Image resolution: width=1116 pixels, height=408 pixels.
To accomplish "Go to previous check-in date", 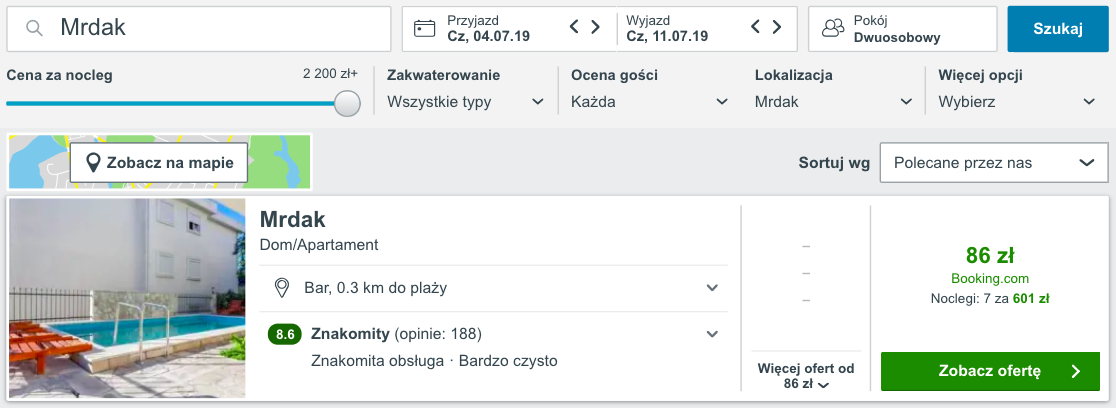I will point(574,27).
